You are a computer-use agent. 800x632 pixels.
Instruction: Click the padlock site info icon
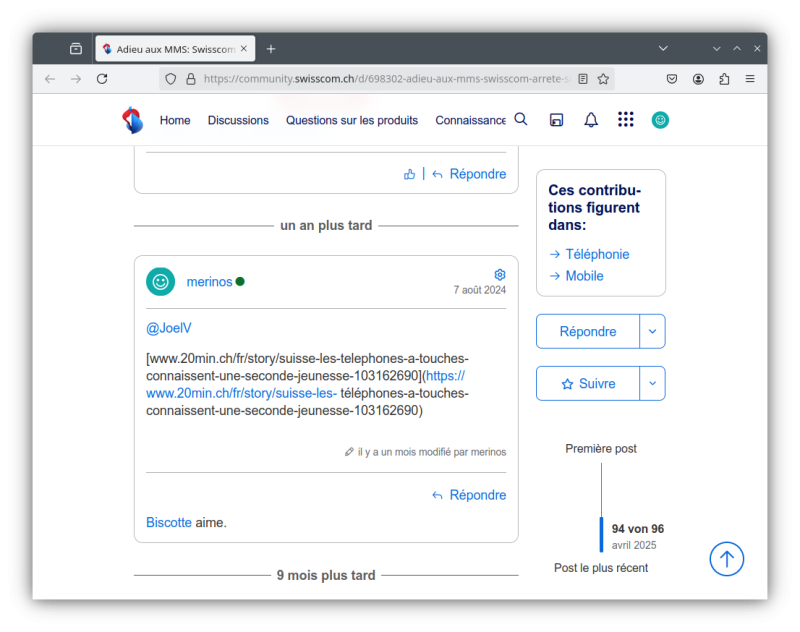coord(191,79)
